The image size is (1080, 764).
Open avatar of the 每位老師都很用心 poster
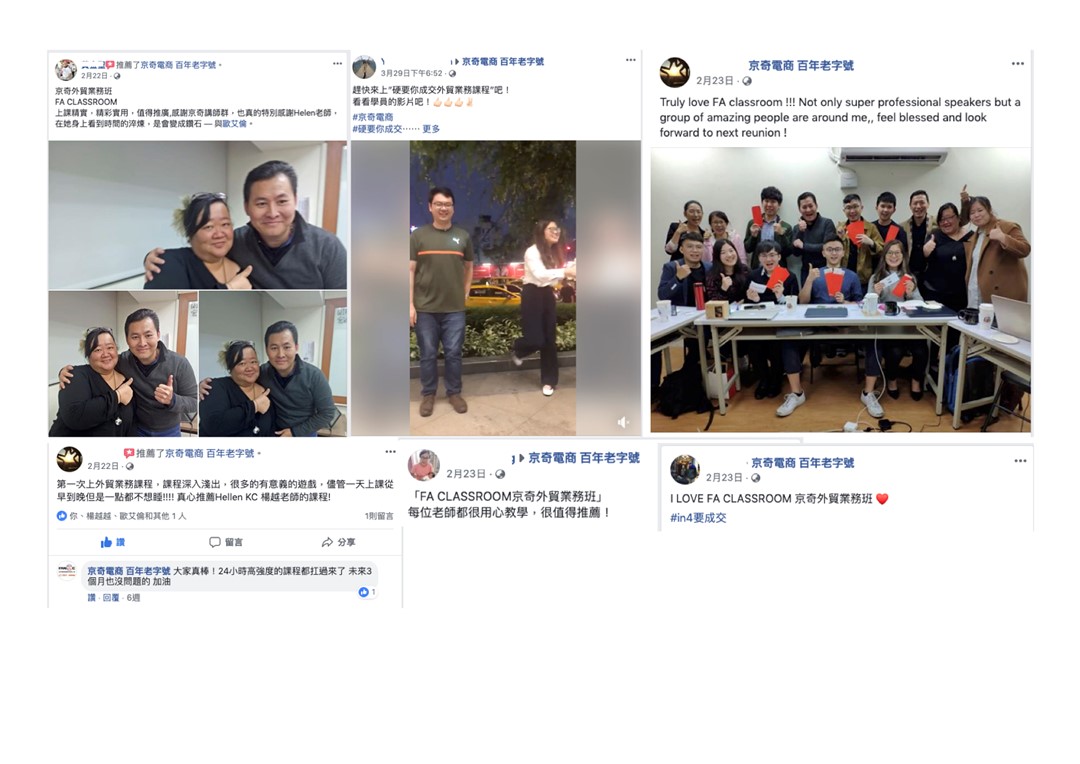click(x=424, y=466)
